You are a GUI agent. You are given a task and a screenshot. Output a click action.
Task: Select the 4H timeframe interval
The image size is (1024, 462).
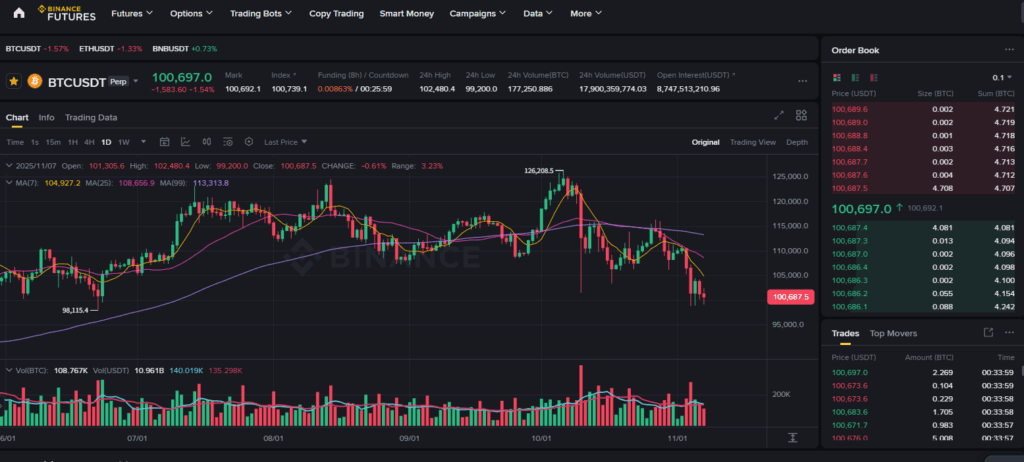[89, 142]
